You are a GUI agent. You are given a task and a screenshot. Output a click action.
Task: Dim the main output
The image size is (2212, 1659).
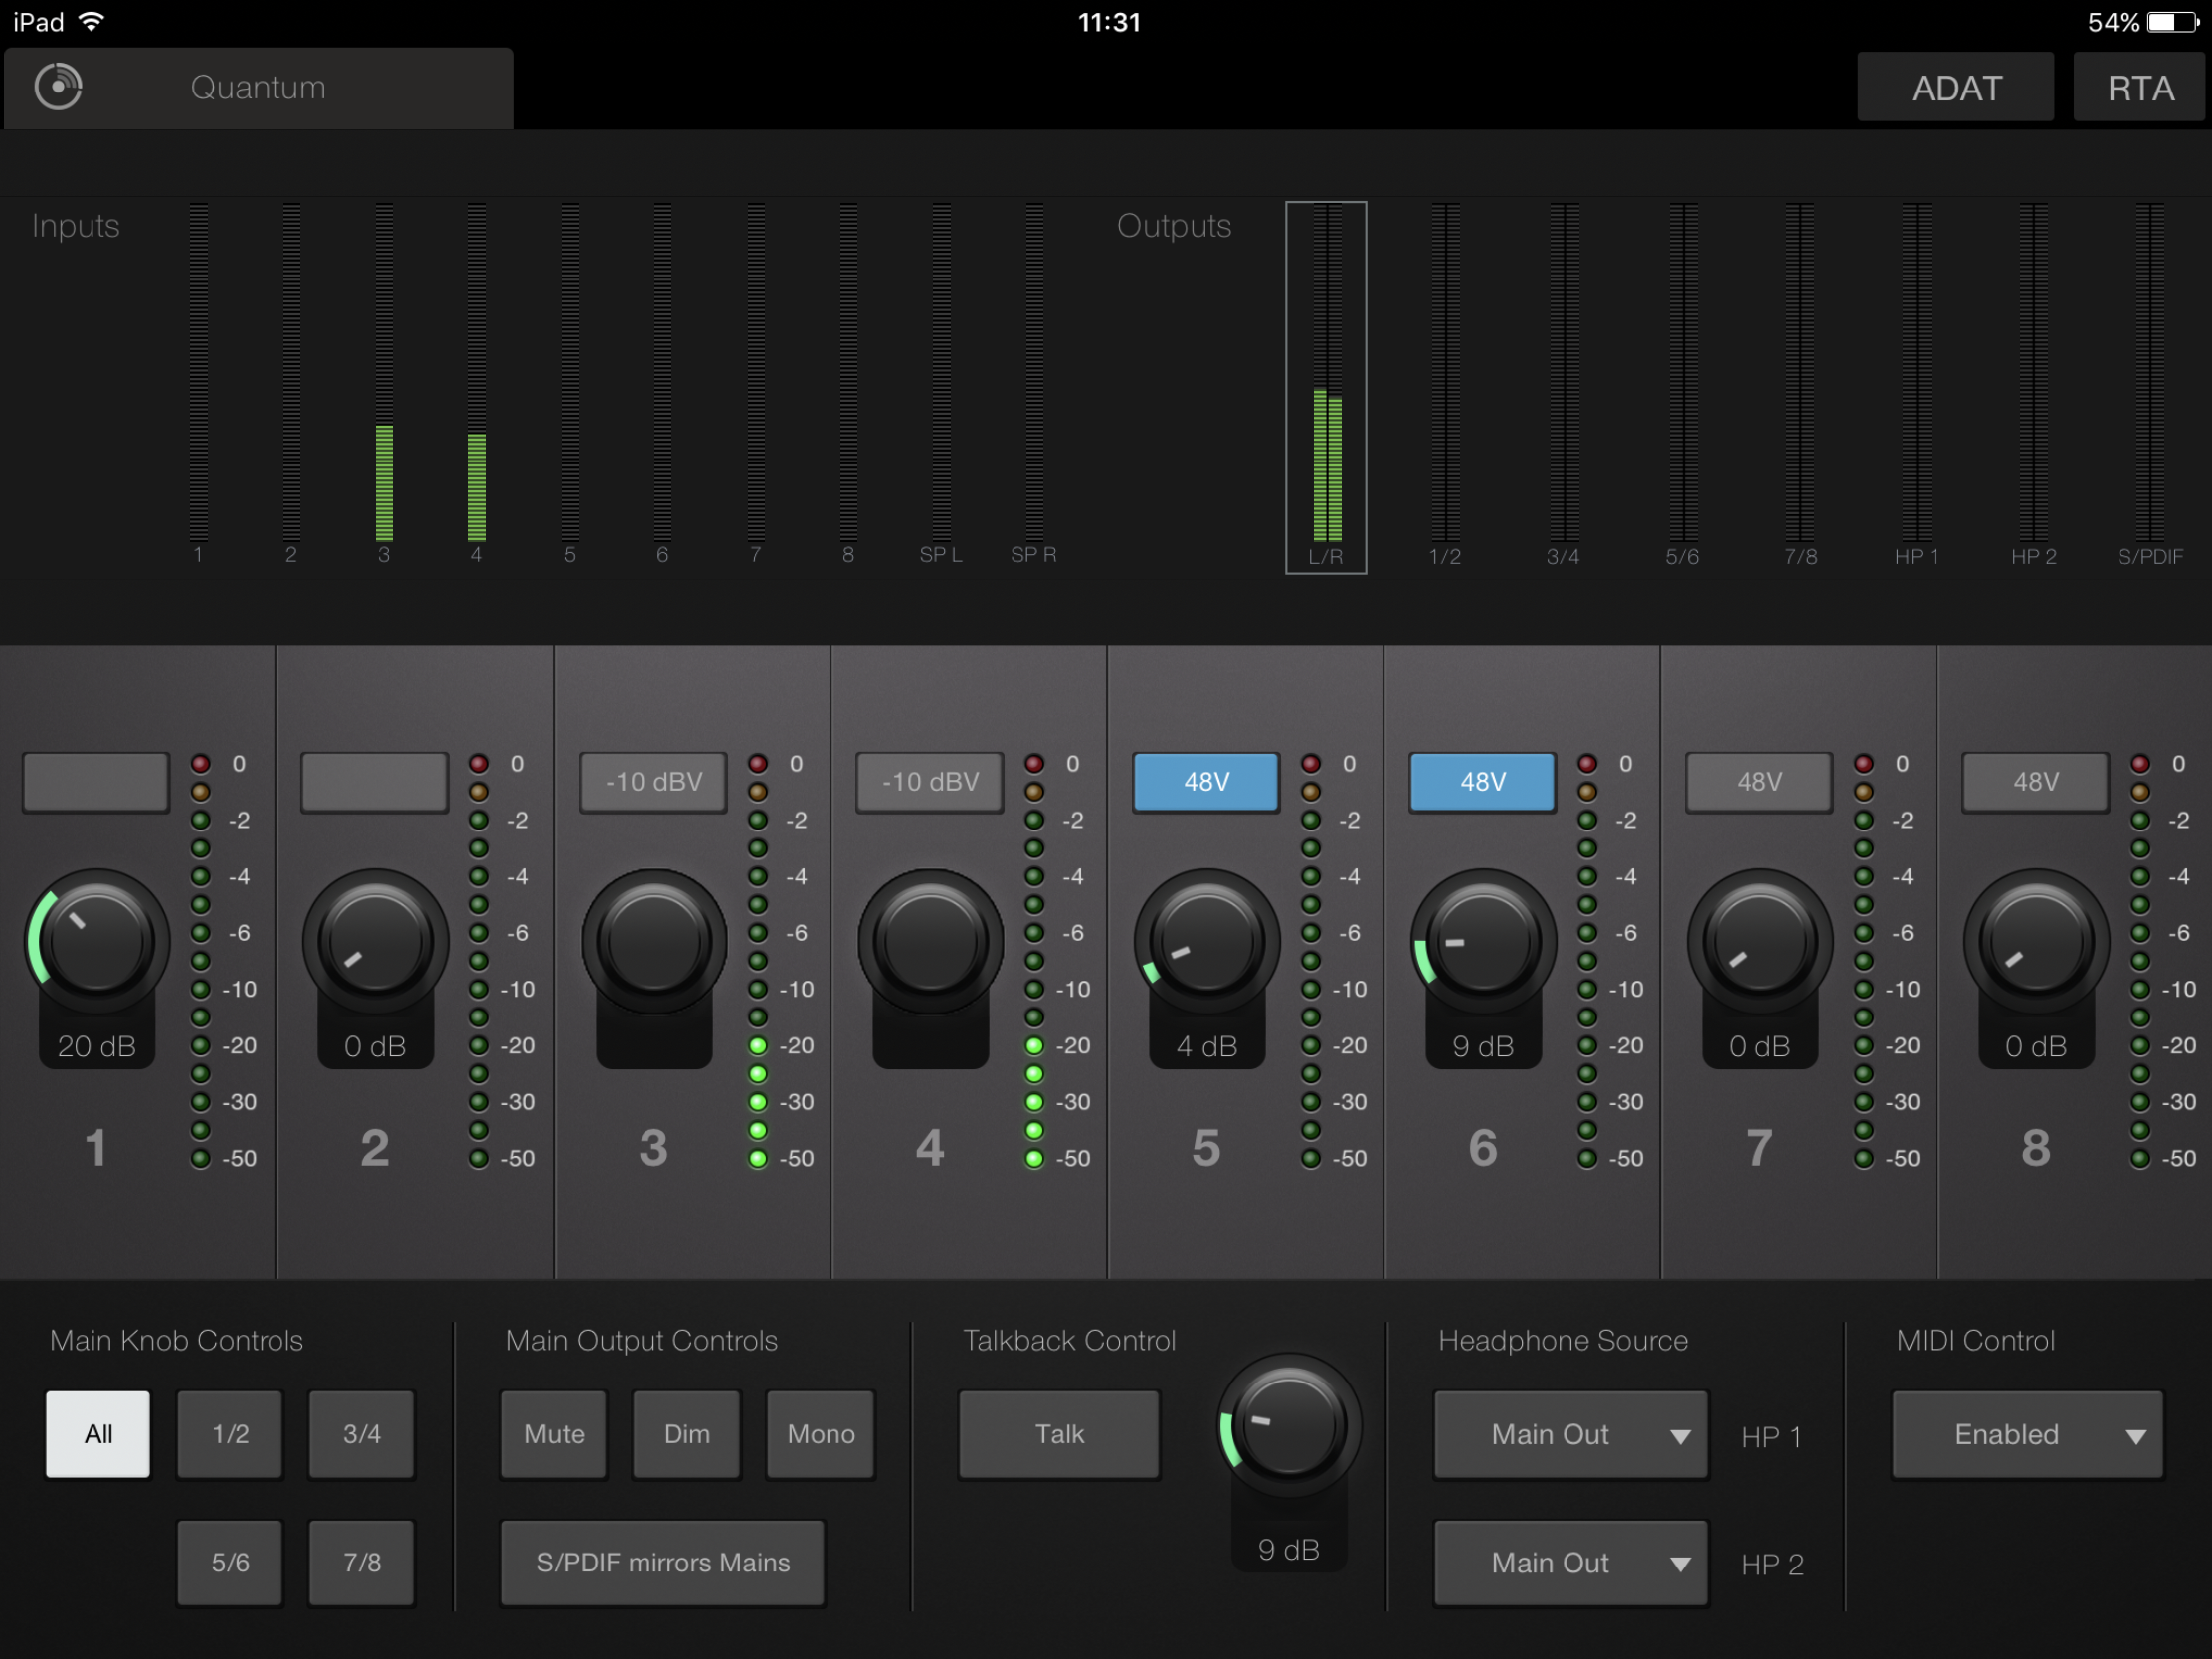point(687,1434)
